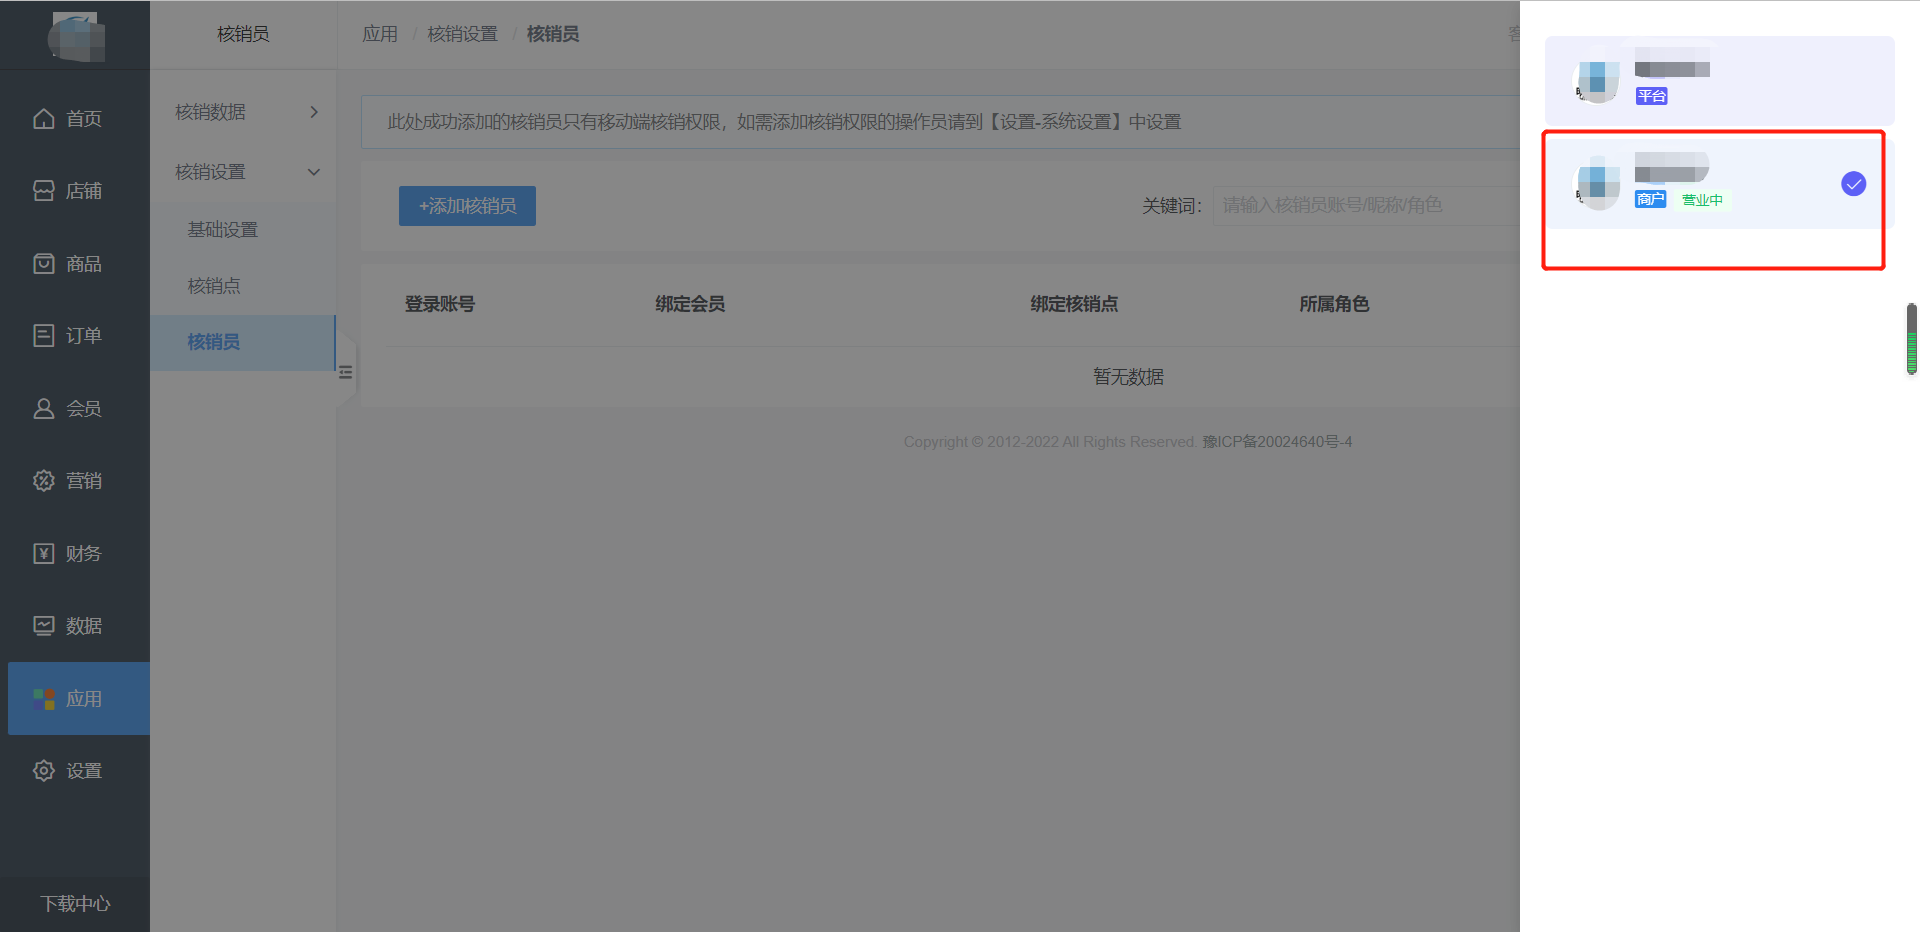Click the colorful 应用 apps icon

pyautogui.click(x=44, y=699)
